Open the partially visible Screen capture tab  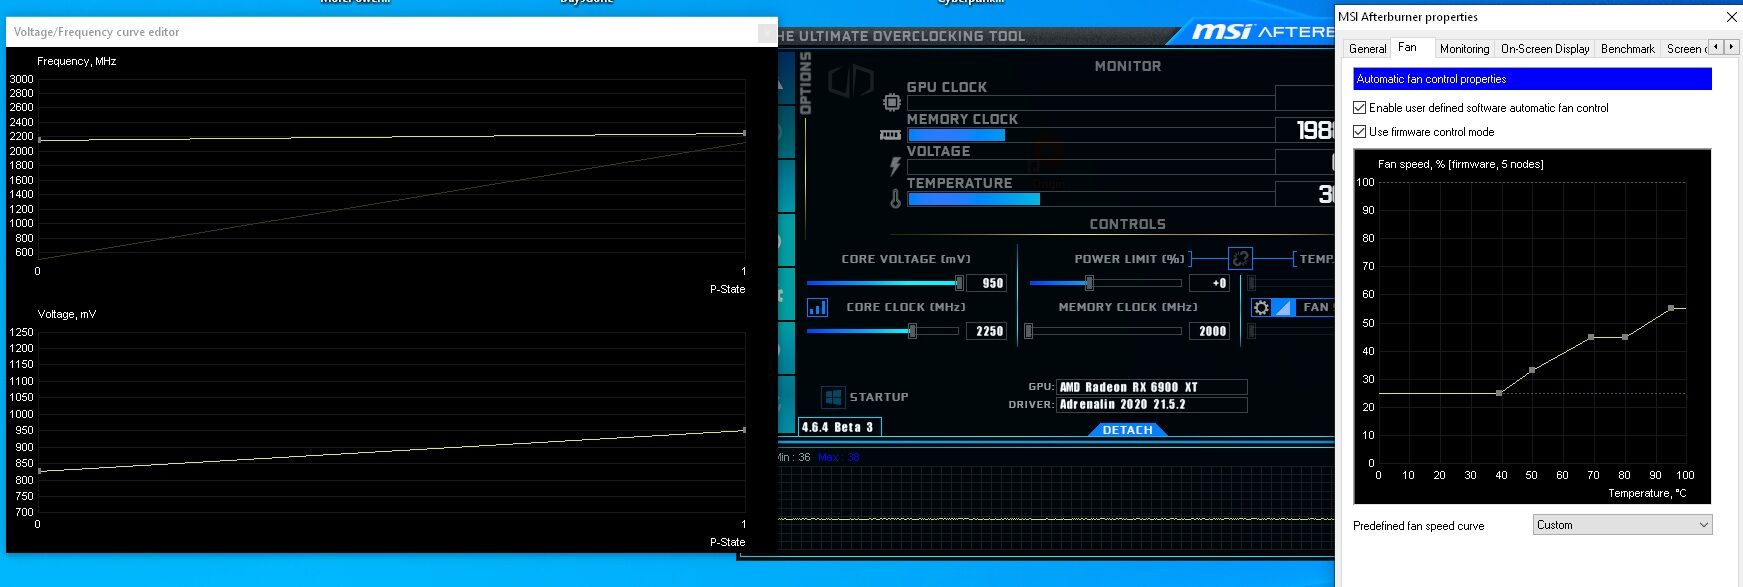coord(1685,49)
